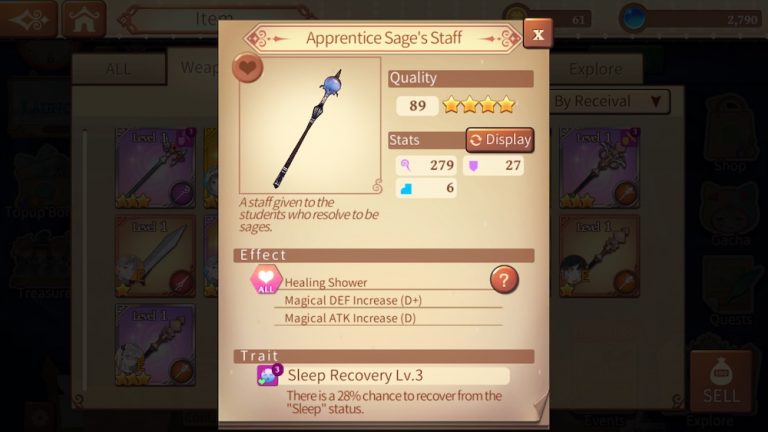Select the Level 1 sword item thumbnail
Viewport: 768px width, 432px height.
coord(155,256)
